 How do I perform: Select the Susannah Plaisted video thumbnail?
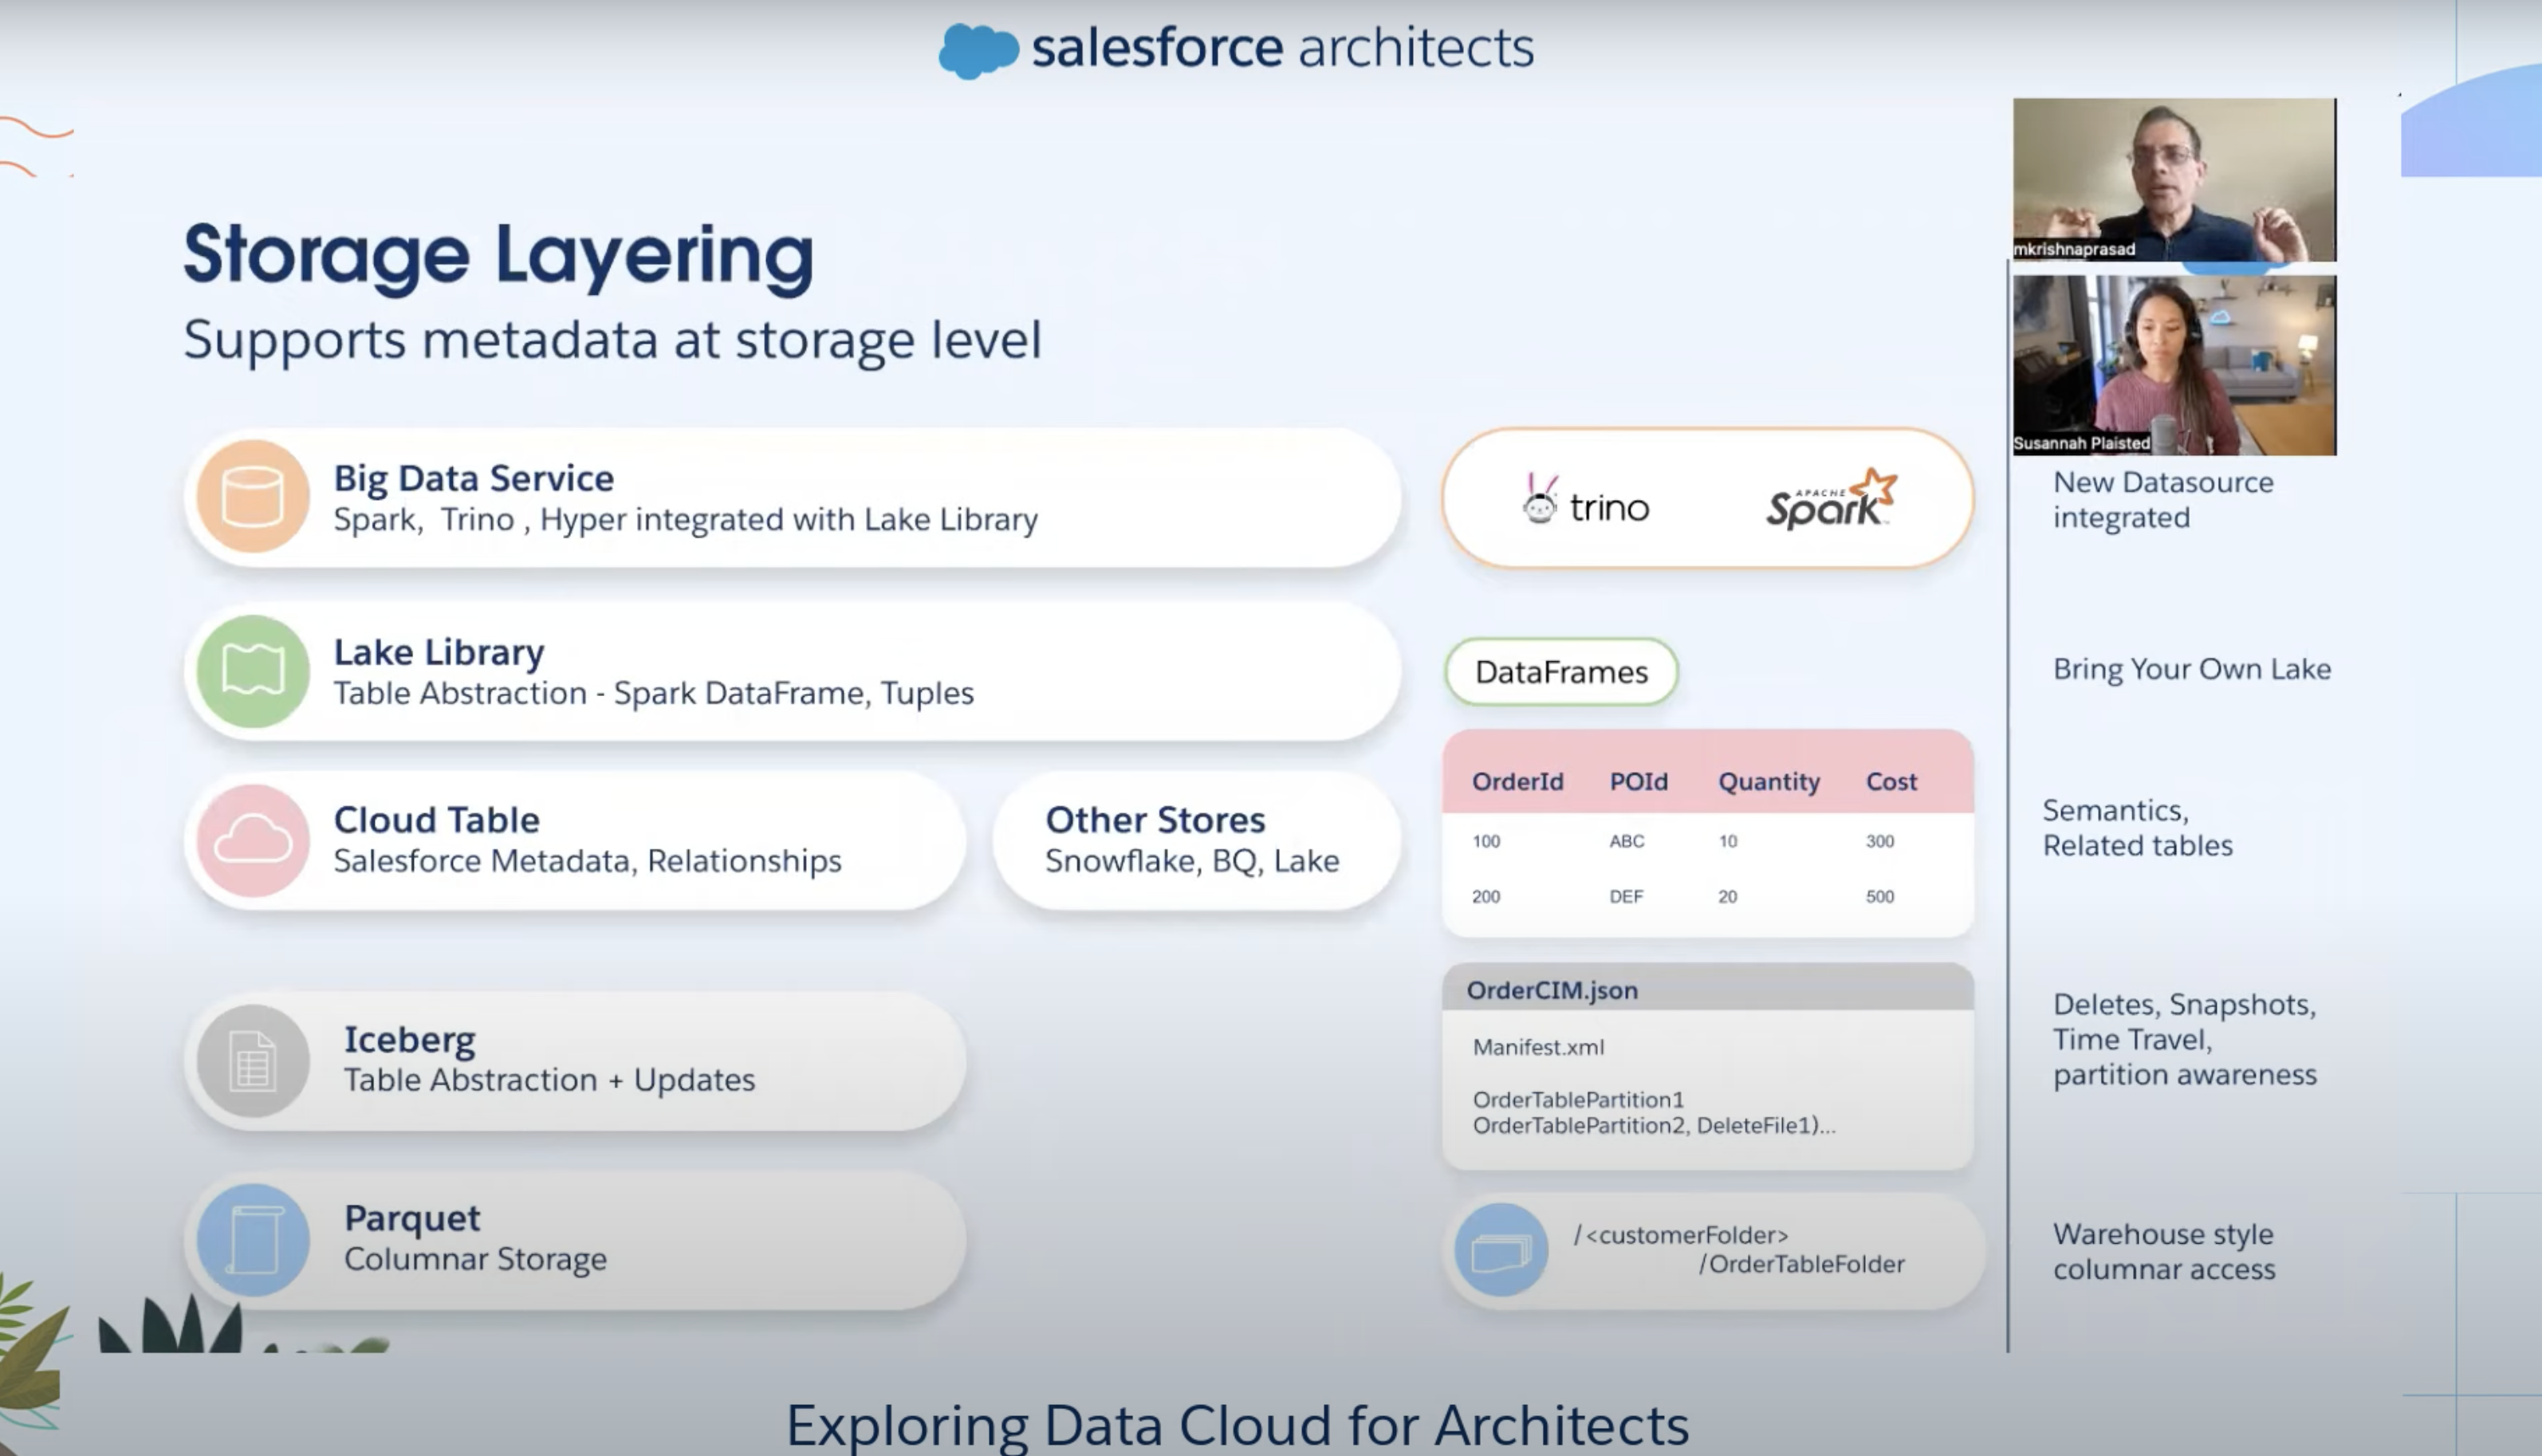coord(2174,365)
